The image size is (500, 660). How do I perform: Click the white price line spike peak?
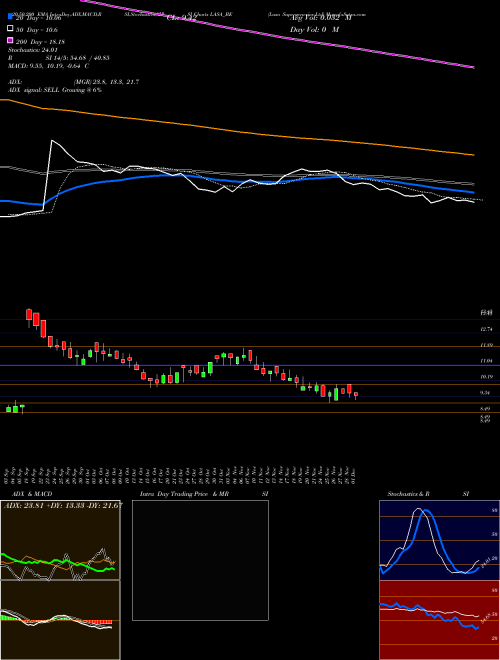(52, 141)
